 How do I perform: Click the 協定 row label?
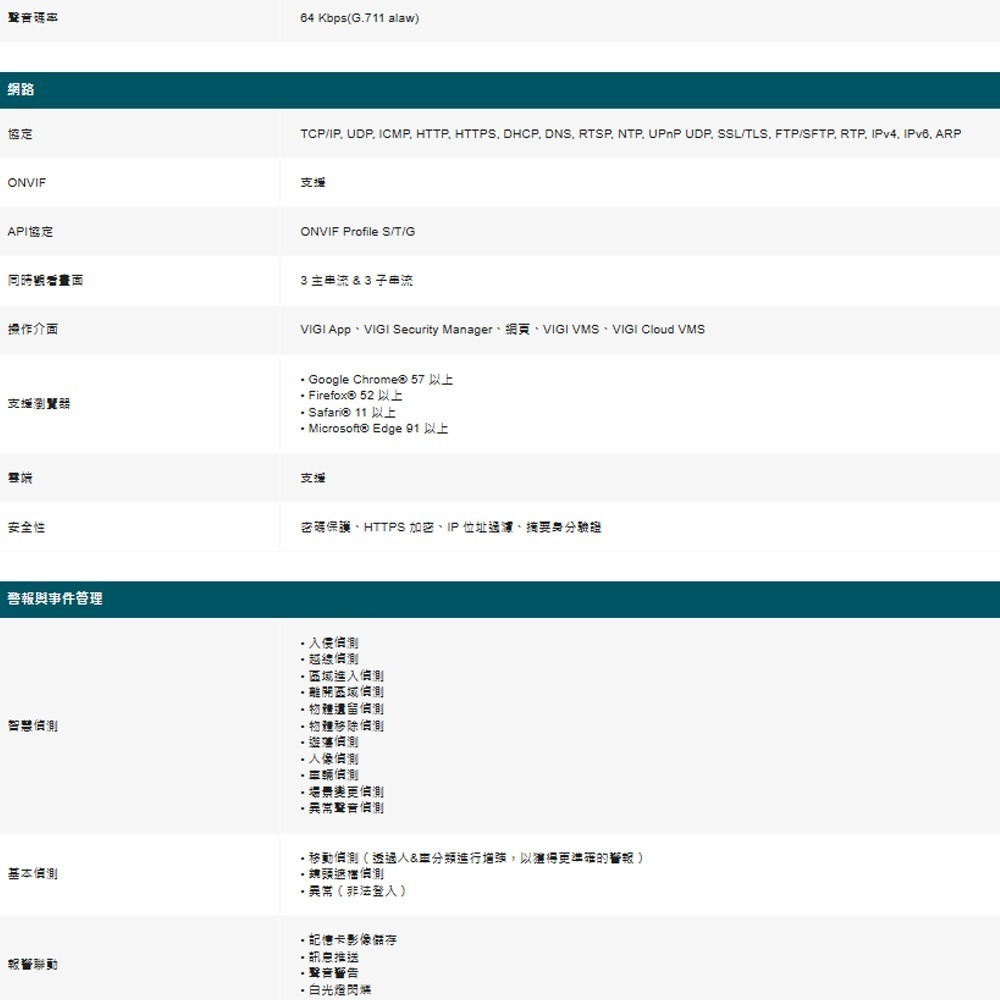point(18,133)
